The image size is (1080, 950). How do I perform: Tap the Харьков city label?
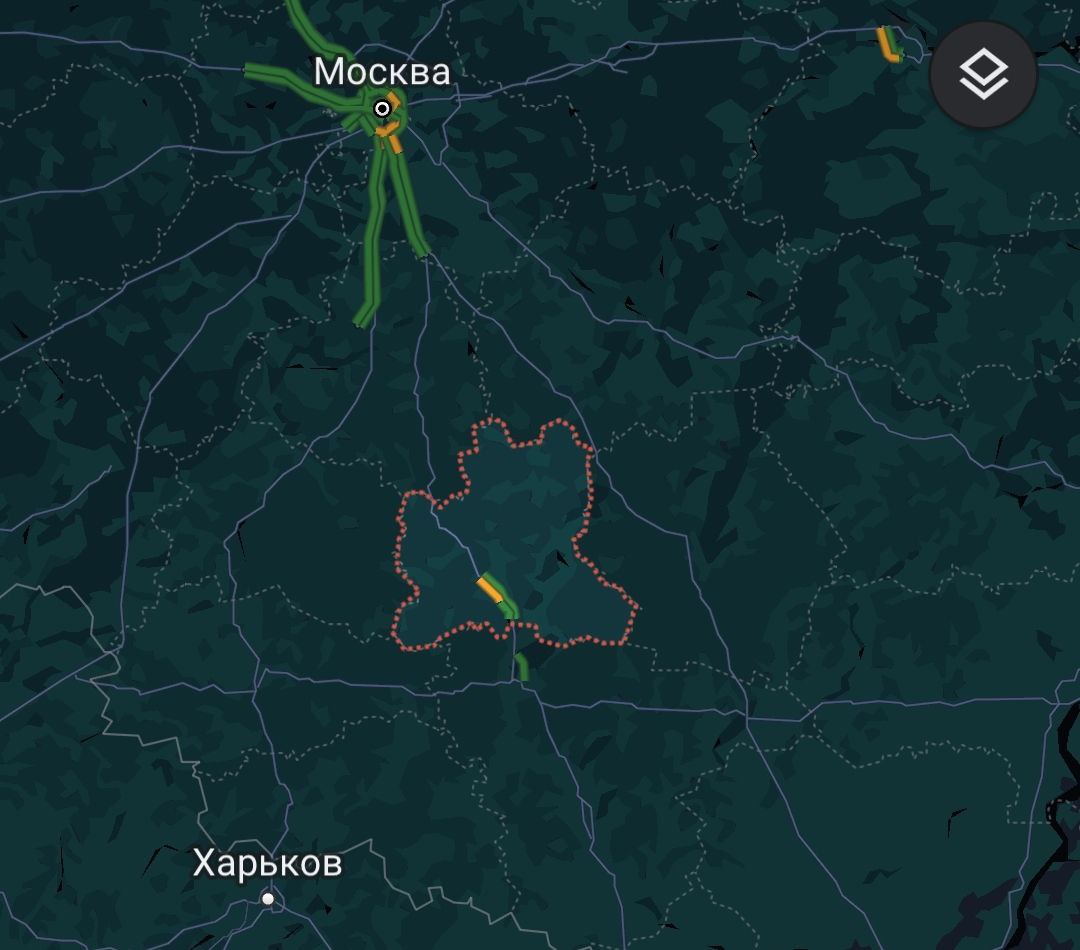267,863
